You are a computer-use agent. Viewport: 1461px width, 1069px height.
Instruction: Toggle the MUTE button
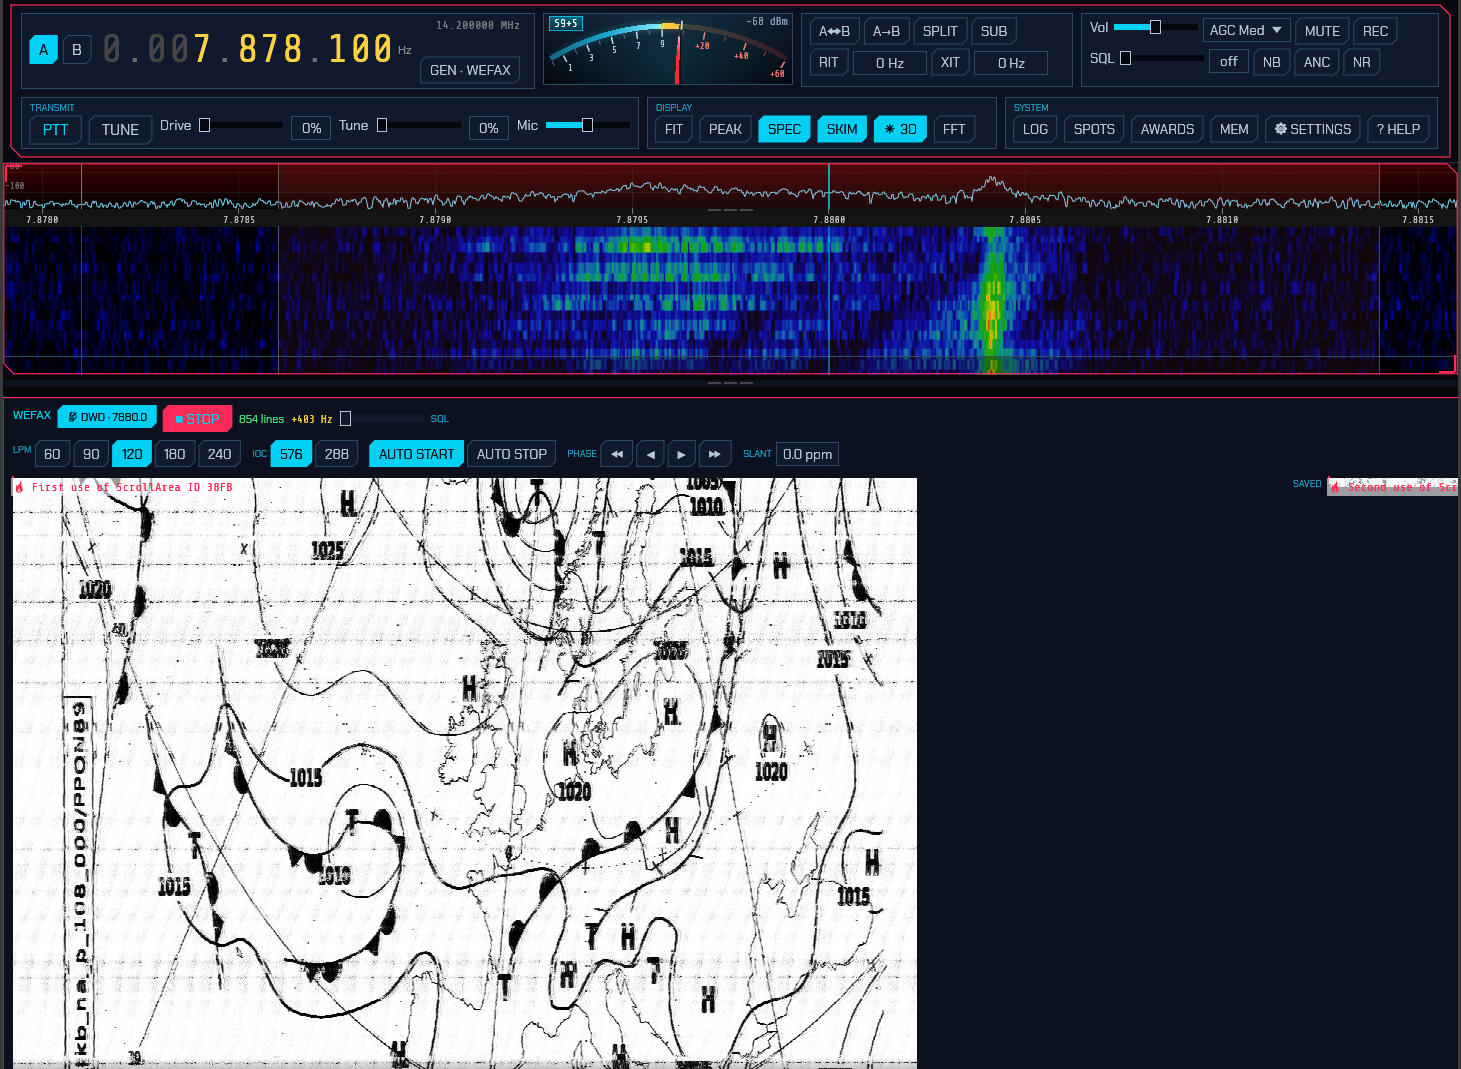1322,31
